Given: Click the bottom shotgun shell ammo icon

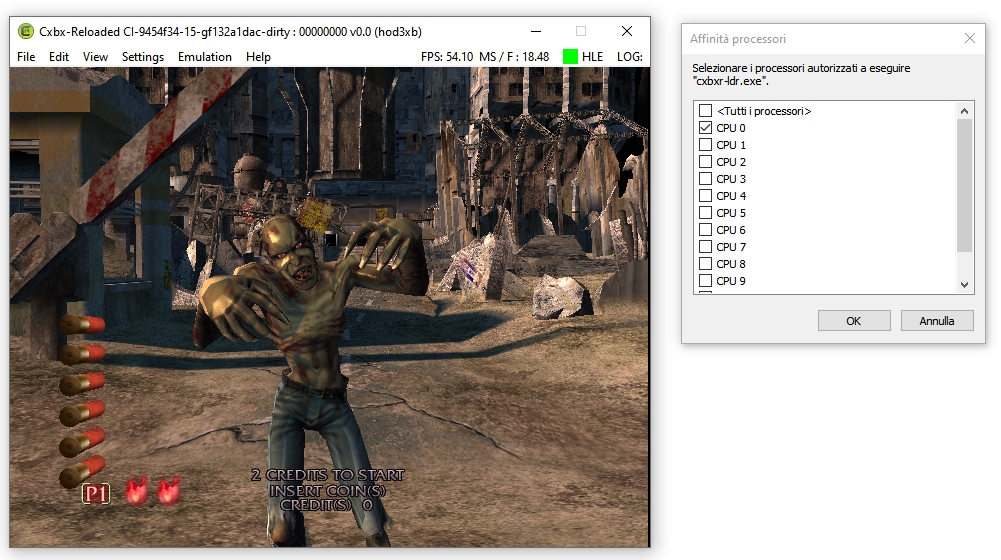Looking at the screenshot, I should click(x=82, y=472).
